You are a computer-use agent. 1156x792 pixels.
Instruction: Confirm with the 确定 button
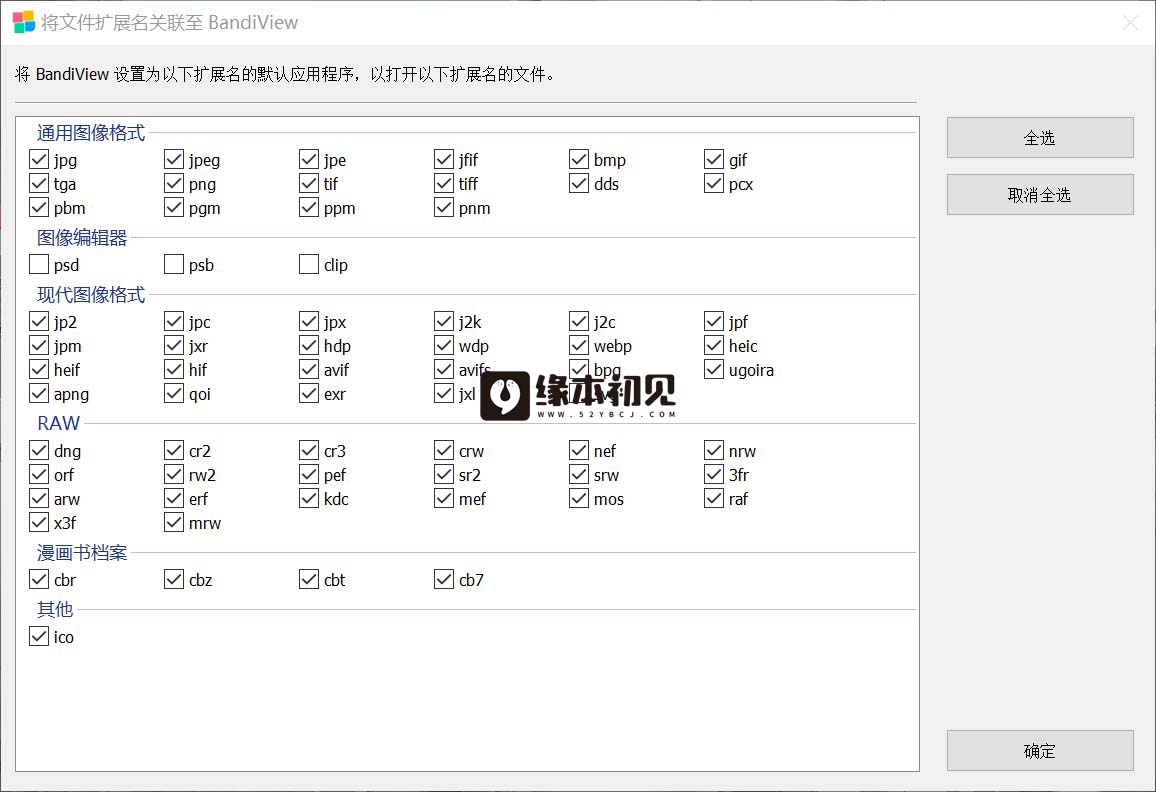1040,751
